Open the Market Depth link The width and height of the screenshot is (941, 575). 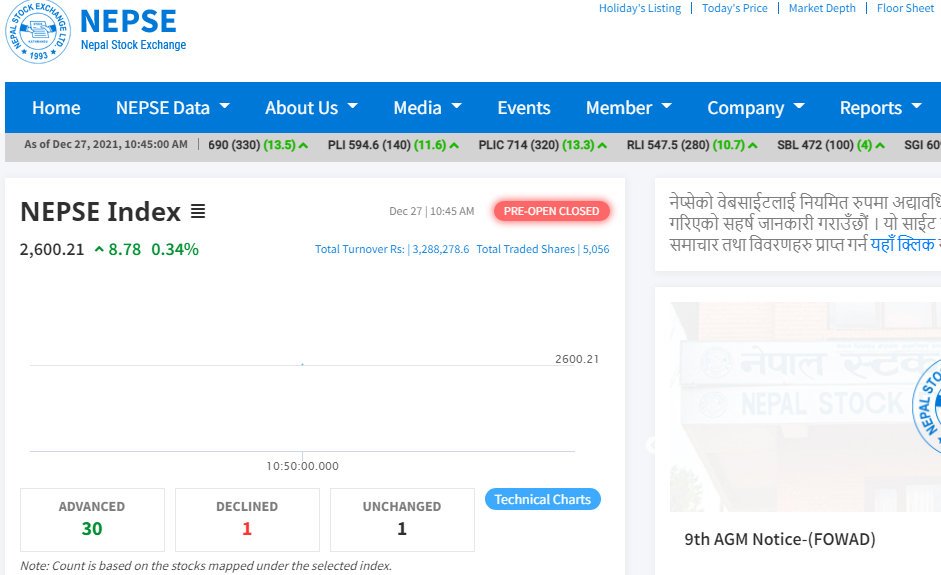(x=822, y=8)
